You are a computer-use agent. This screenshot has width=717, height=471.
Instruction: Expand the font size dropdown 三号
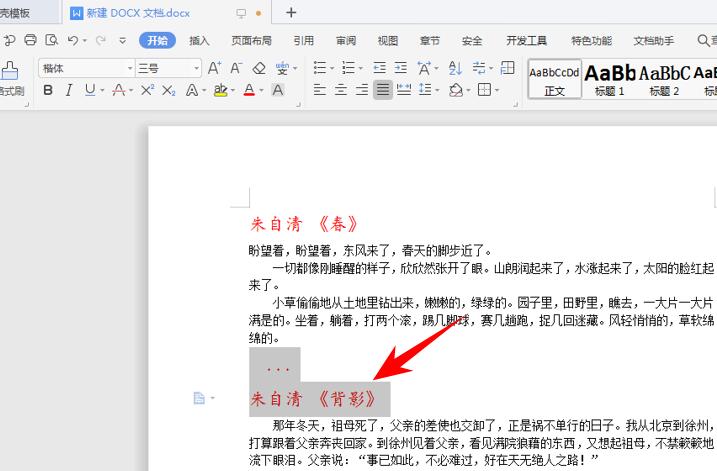coord(197,68)
